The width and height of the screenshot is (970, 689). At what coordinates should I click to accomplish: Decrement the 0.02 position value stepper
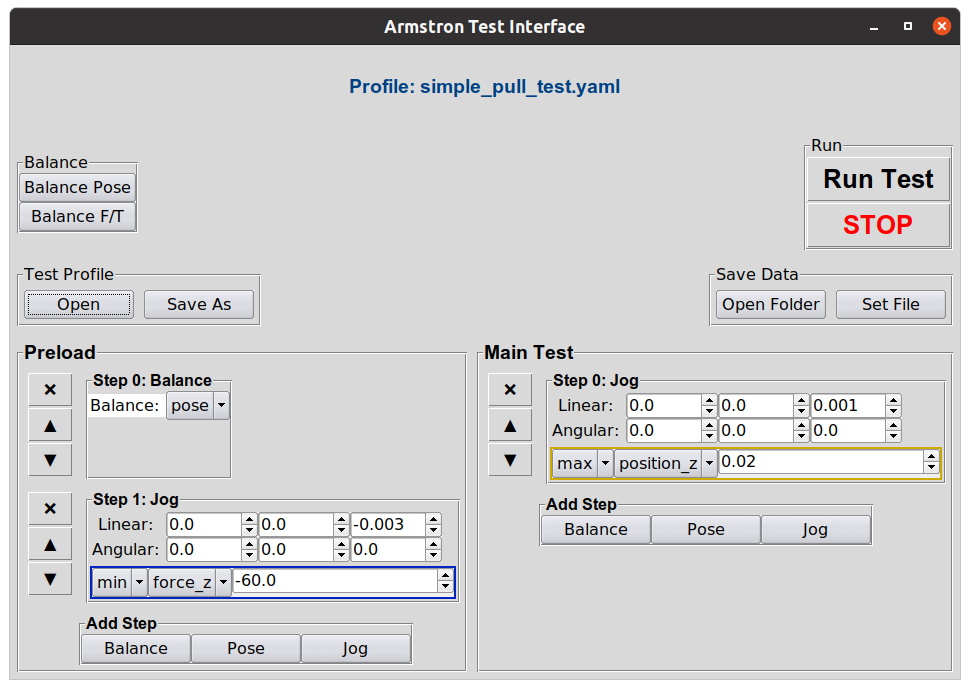tap(931, 468)
